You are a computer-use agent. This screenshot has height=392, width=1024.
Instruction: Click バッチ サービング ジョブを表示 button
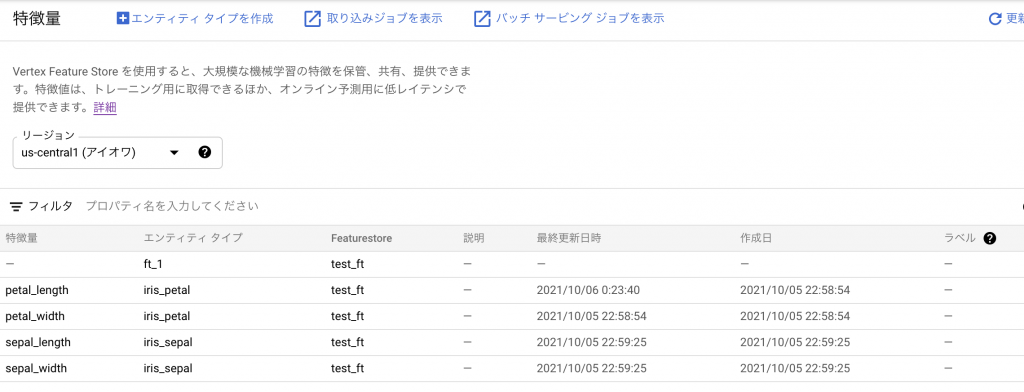[569, 18]
